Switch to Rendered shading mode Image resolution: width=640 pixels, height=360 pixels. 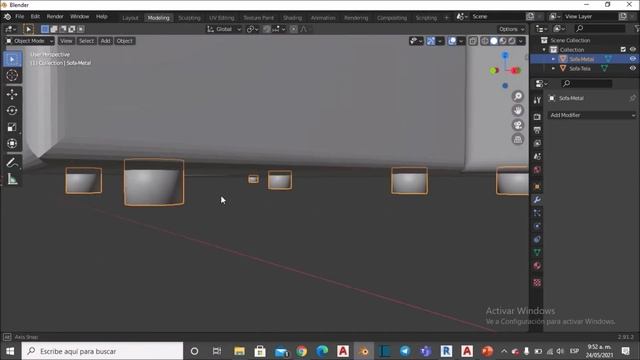click(x=512, y=41)
